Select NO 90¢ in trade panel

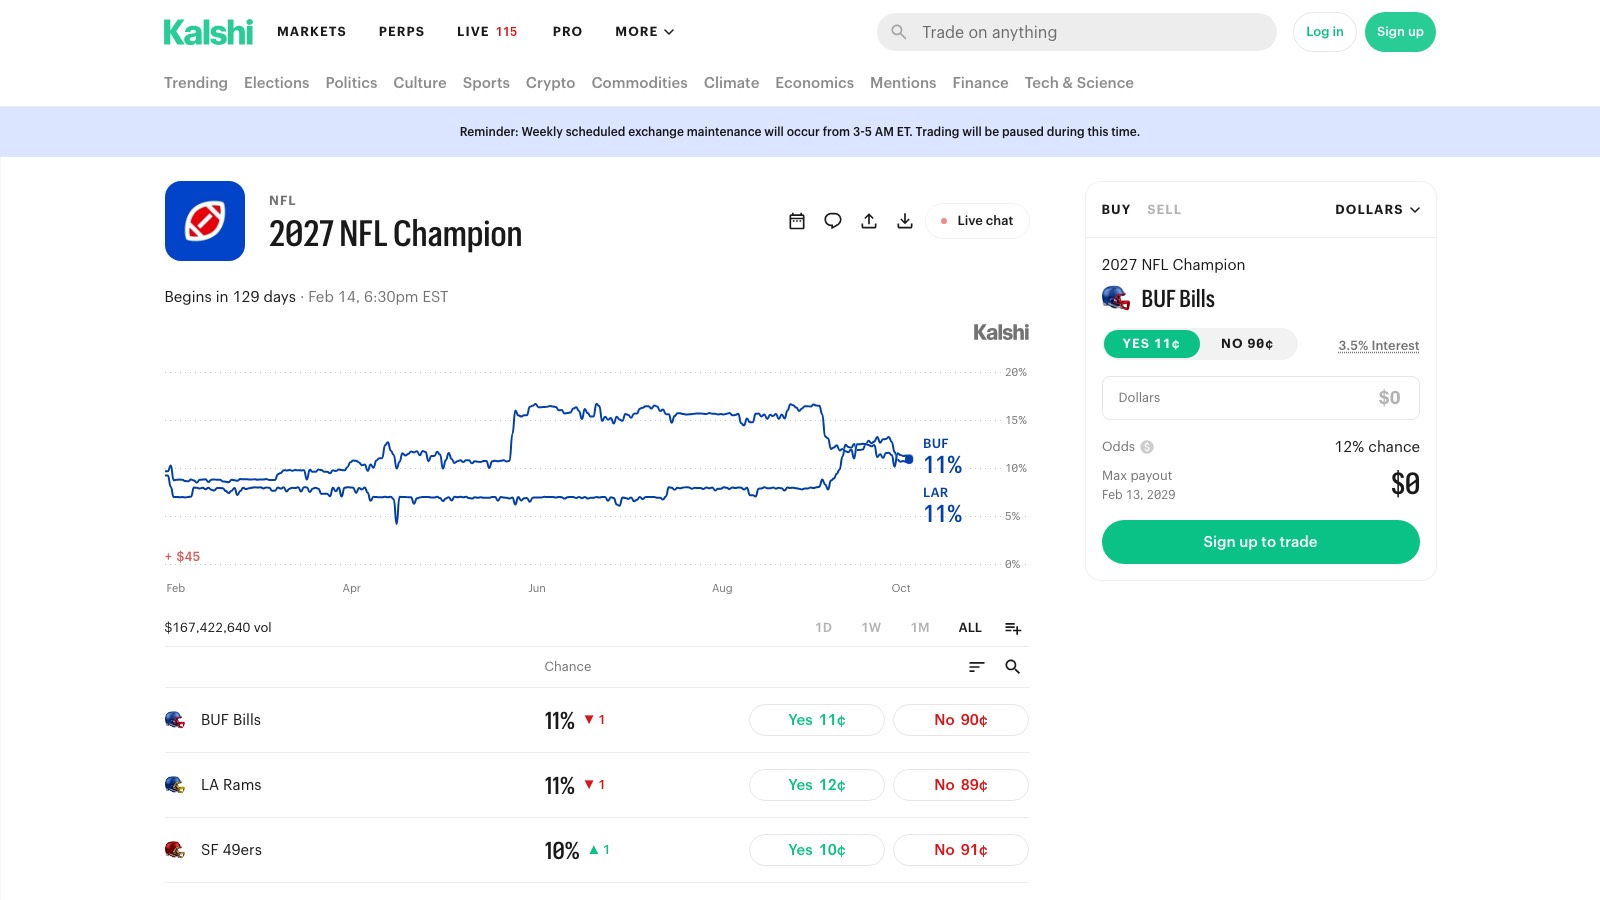tap(1247, 344)
